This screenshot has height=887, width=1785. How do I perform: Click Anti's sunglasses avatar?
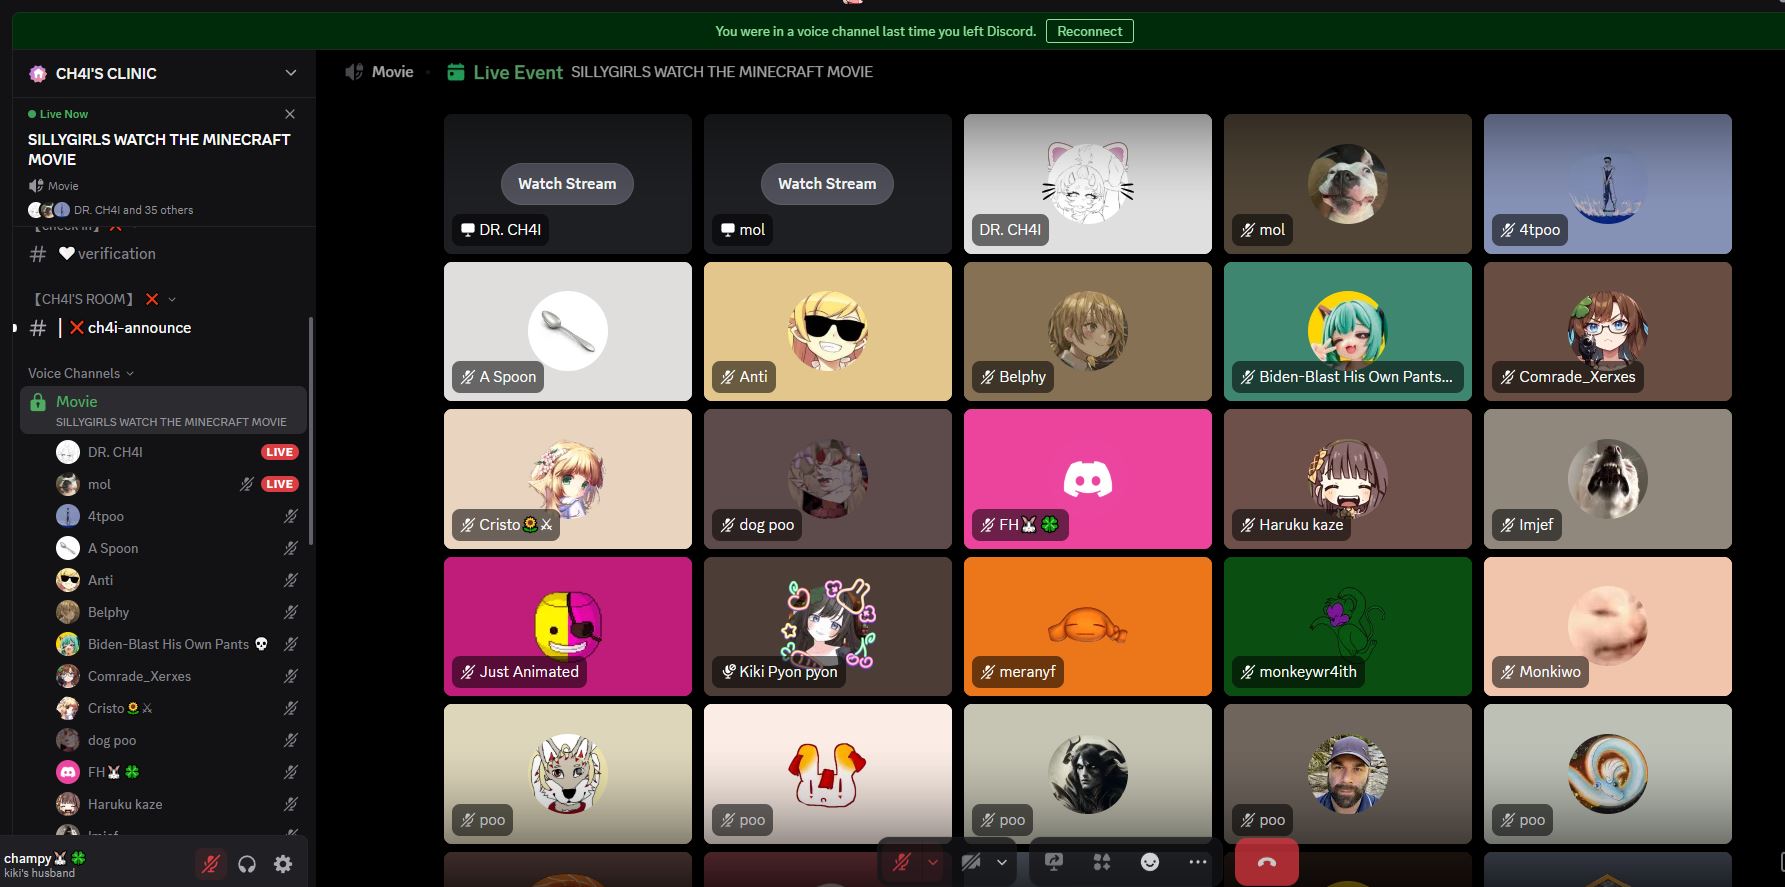[828, 331]
